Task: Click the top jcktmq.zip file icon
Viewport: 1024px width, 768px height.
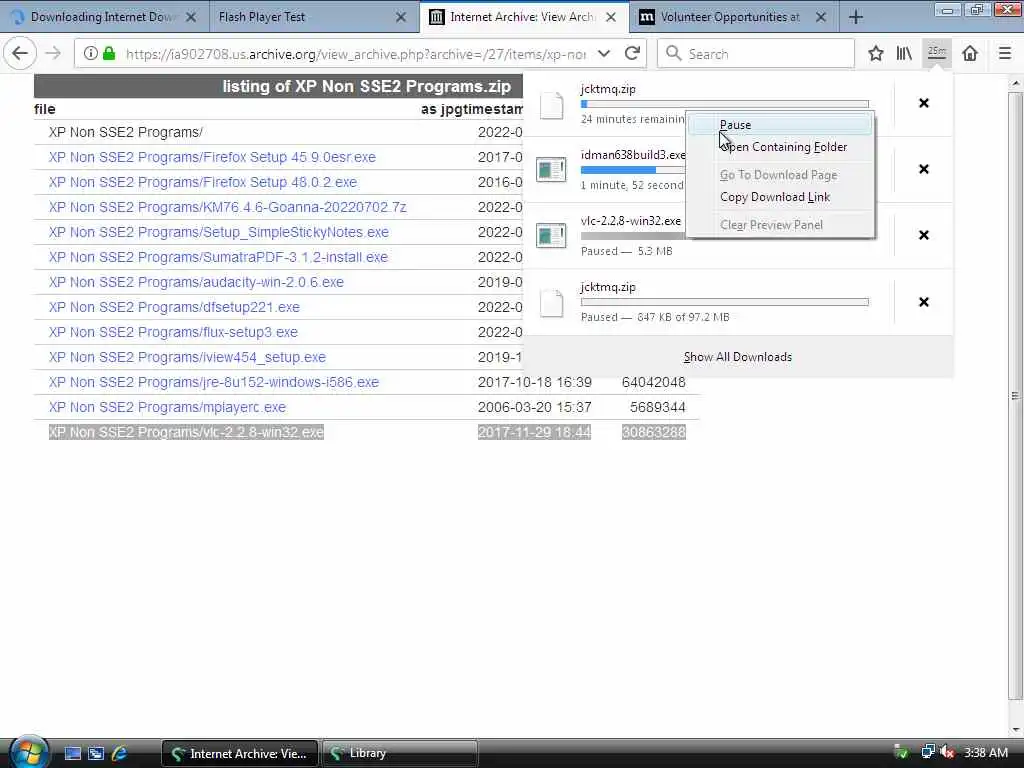Action: pyautogui.click(x=551, y=105)
